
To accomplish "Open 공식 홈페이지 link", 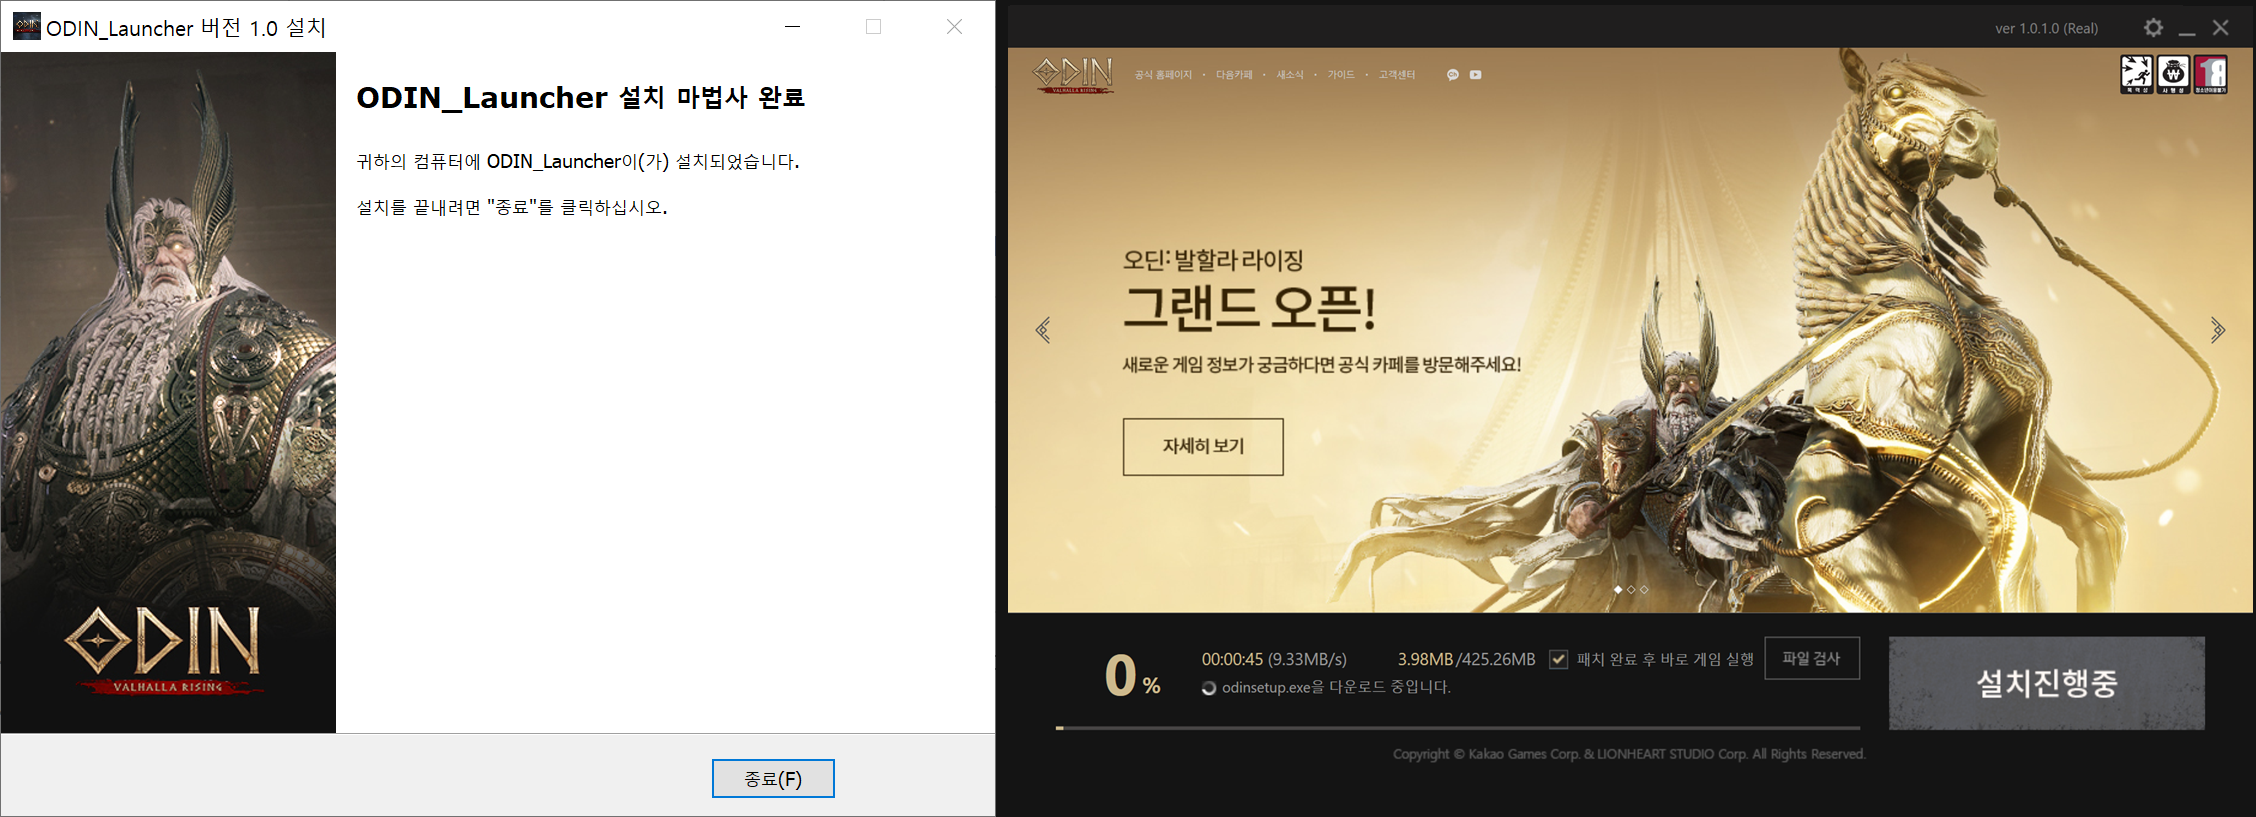I will tap(1163, 75).
